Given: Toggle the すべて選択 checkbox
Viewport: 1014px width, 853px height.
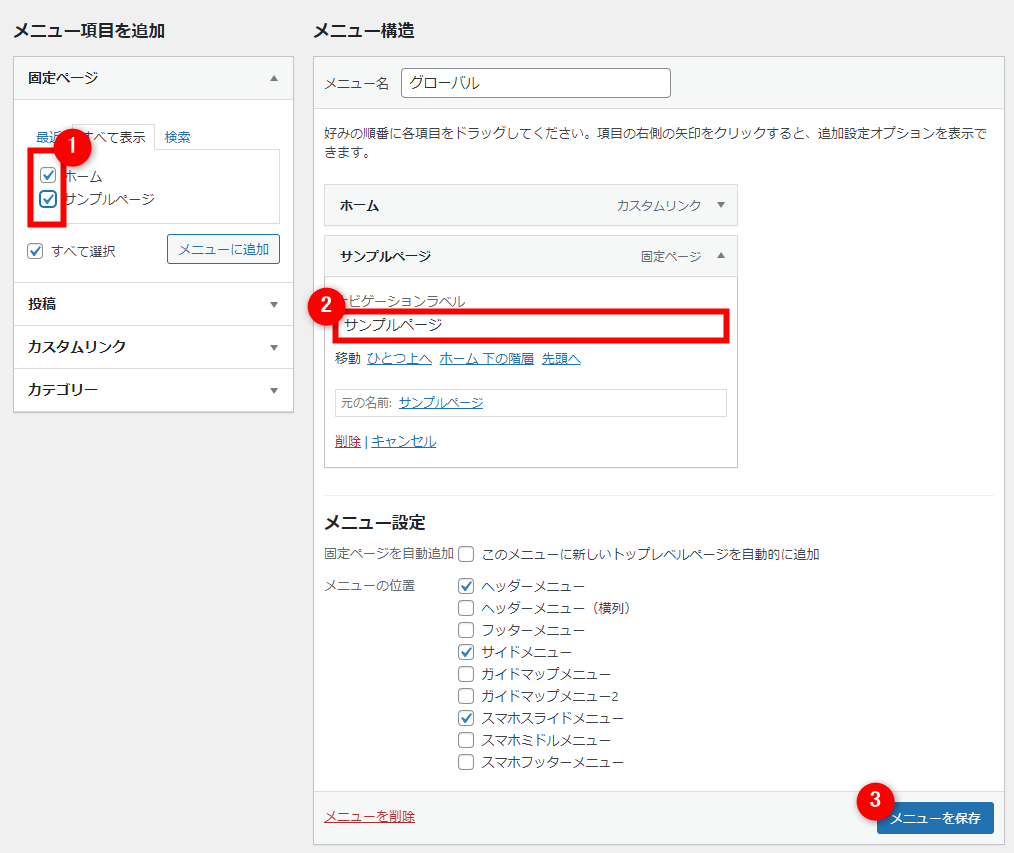Looking at the screenshot, I should point(36,251).
